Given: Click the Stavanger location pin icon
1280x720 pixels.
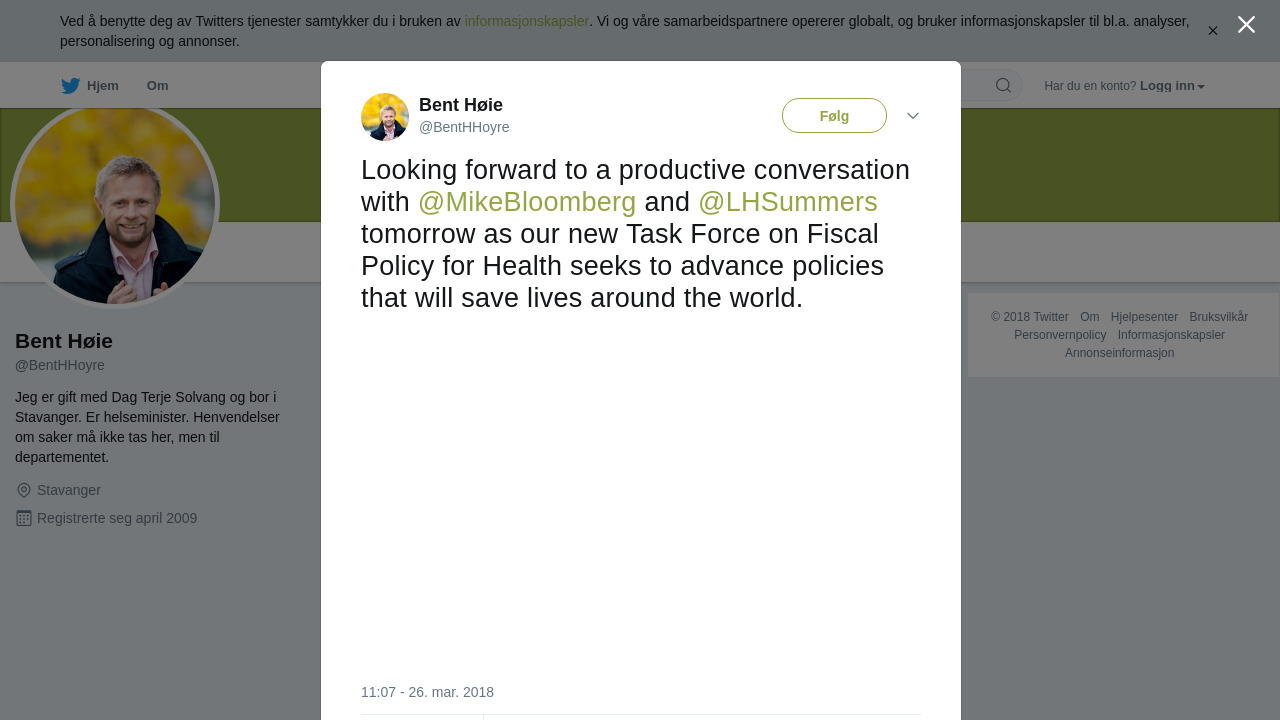Looking at the screenshot, I should pyautogui.click(x=24, y=490).
